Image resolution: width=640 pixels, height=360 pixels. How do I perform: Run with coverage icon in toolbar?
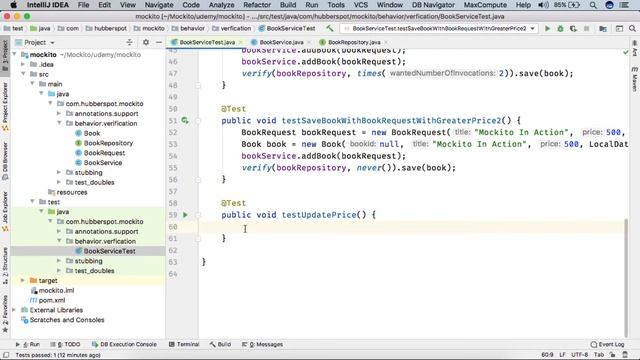click(x=573, y=29)
